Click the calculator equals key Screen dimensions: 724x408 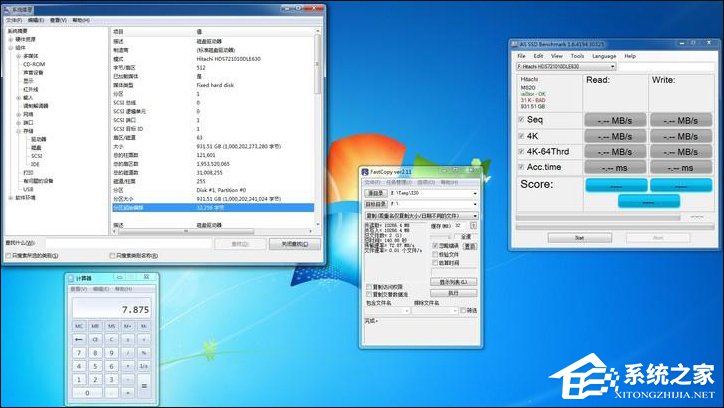[x=144, y=386]
